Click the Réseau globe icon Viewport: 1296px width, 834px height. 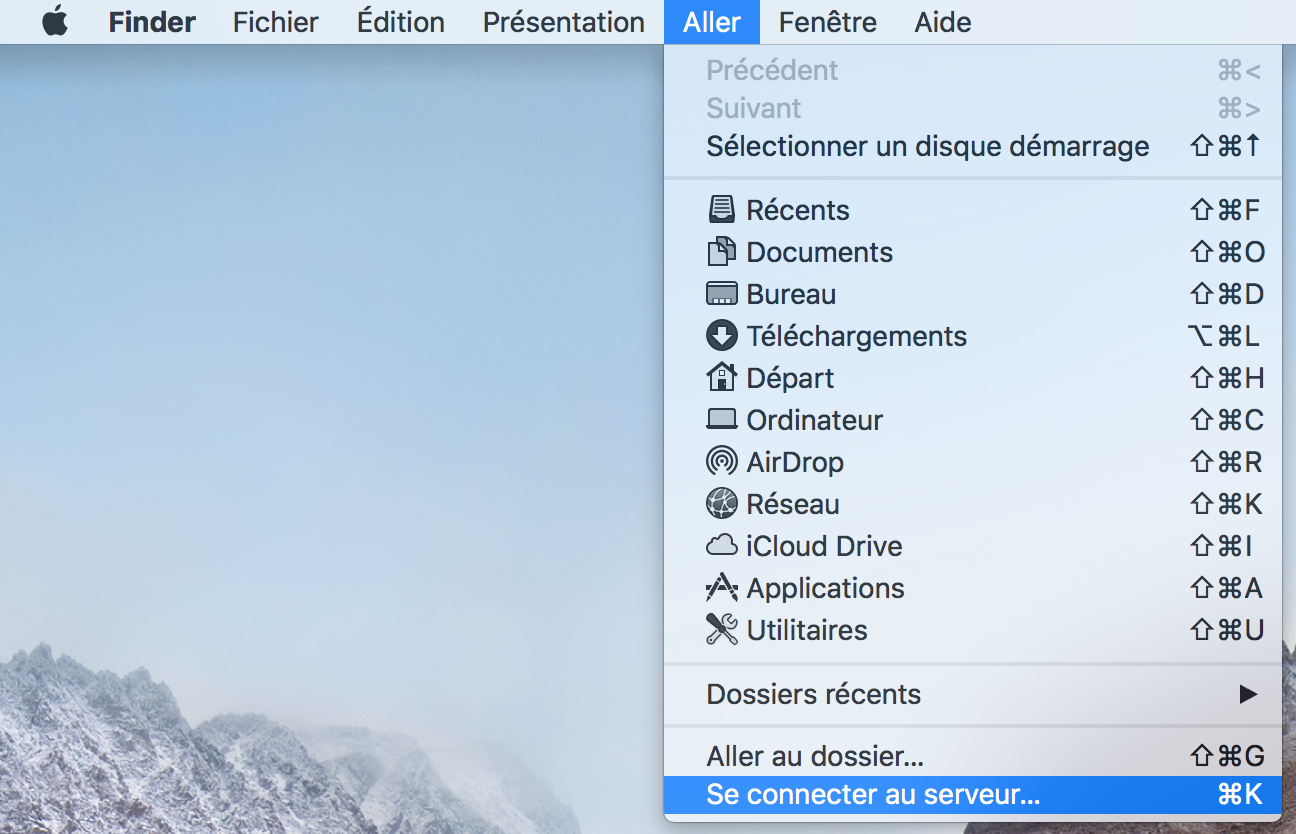click(x=721, y=504)
